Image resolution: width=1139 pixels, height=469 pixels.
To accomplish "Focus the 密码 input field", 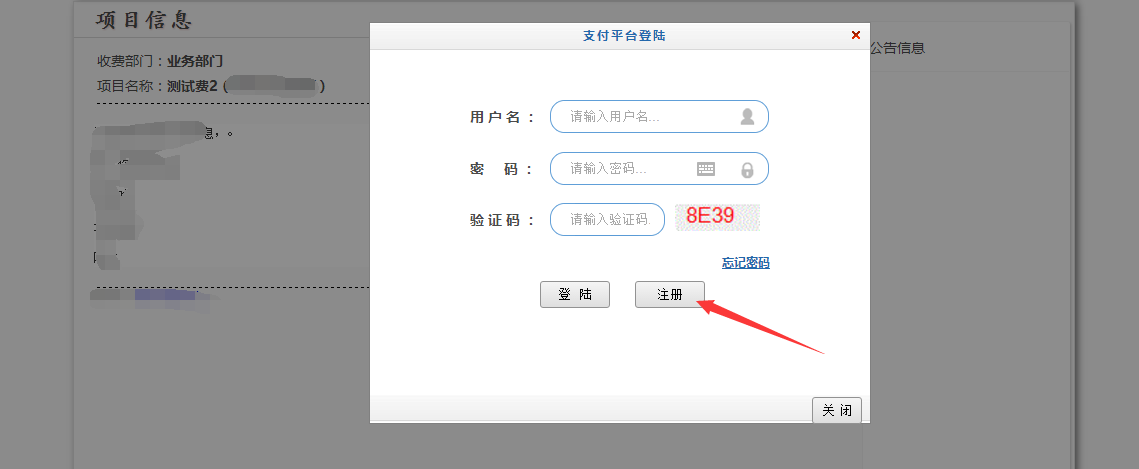I will [625, 169].
